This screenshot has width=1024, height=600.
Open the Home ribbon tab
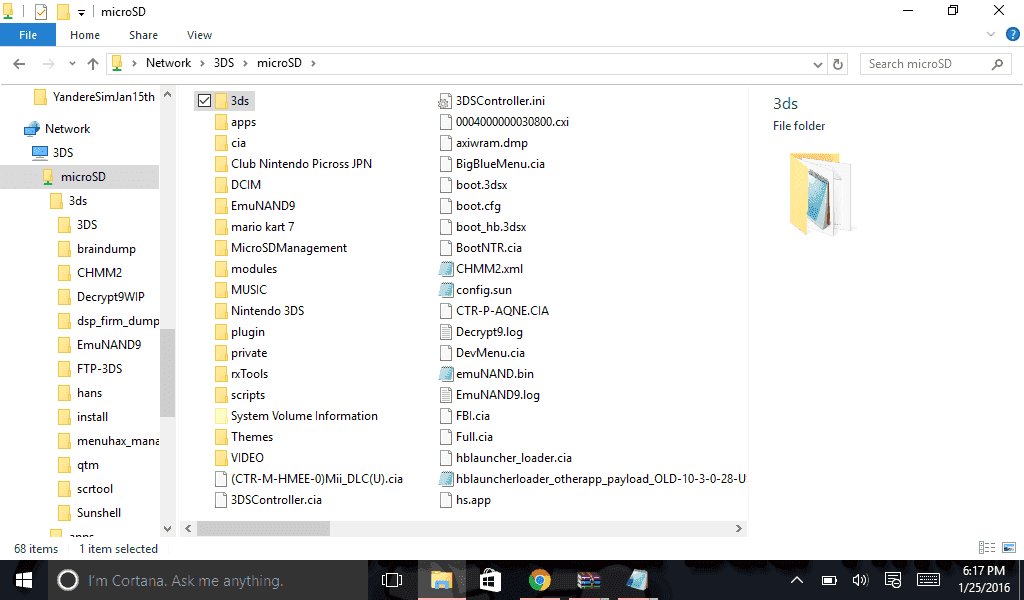pos(85,35)
